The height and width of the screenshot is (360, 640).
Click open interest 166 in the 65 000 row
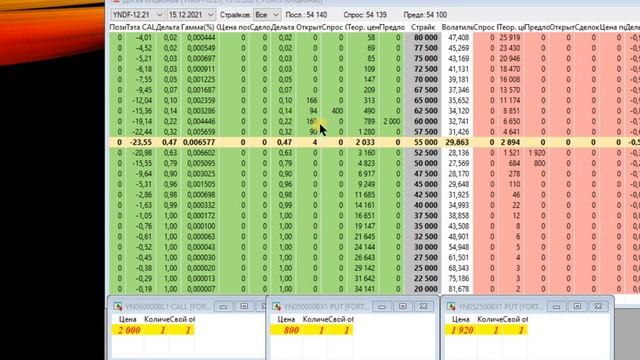[312, 100]
